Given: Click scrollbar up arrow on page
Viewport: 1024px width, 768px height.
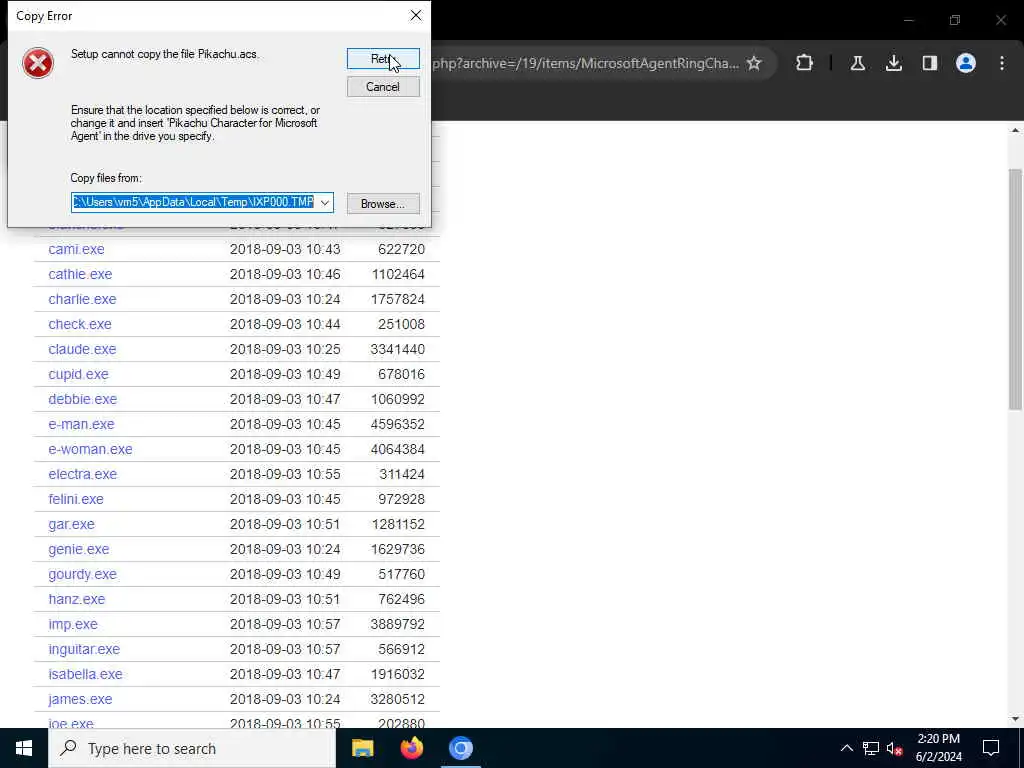Looking at the screenshot, I should 1015,131.
